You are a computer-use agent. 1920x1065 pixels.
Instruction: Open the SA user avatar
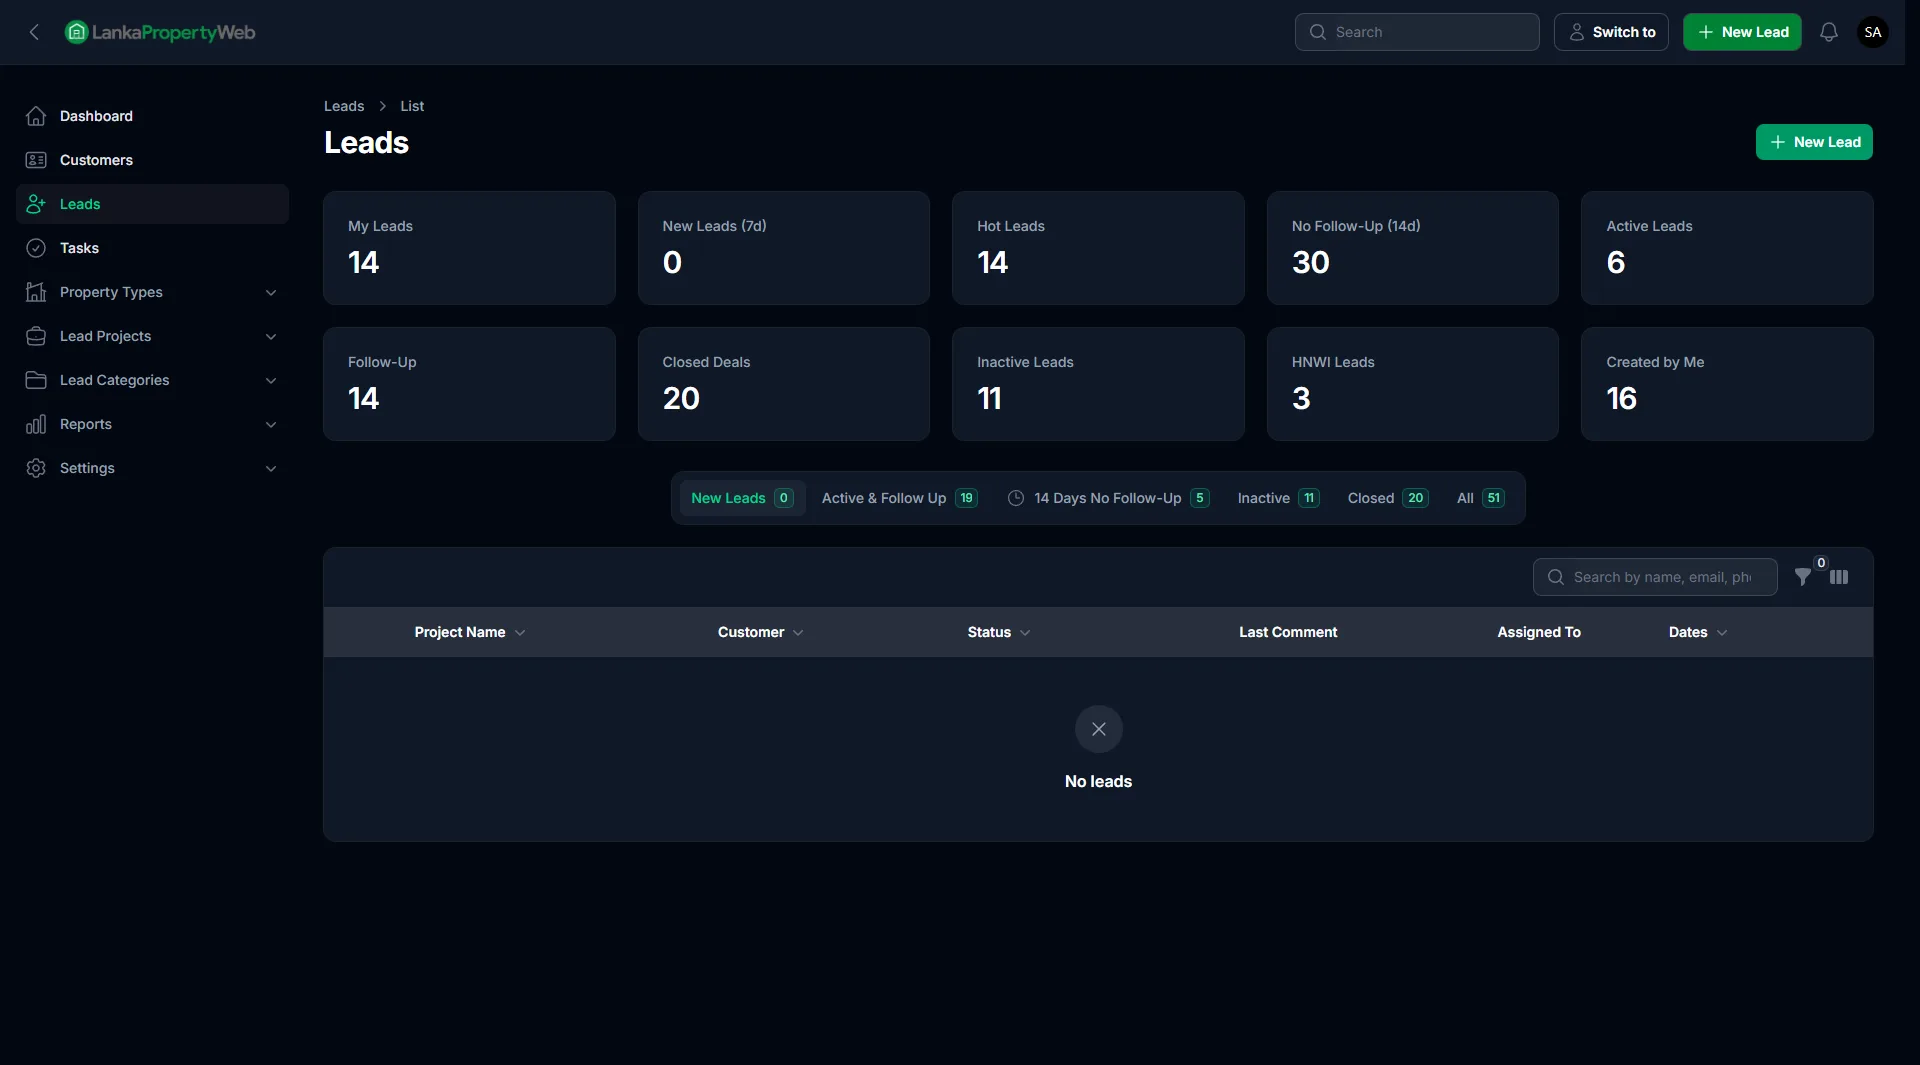pyautogui.click(x=1872, y=32)
